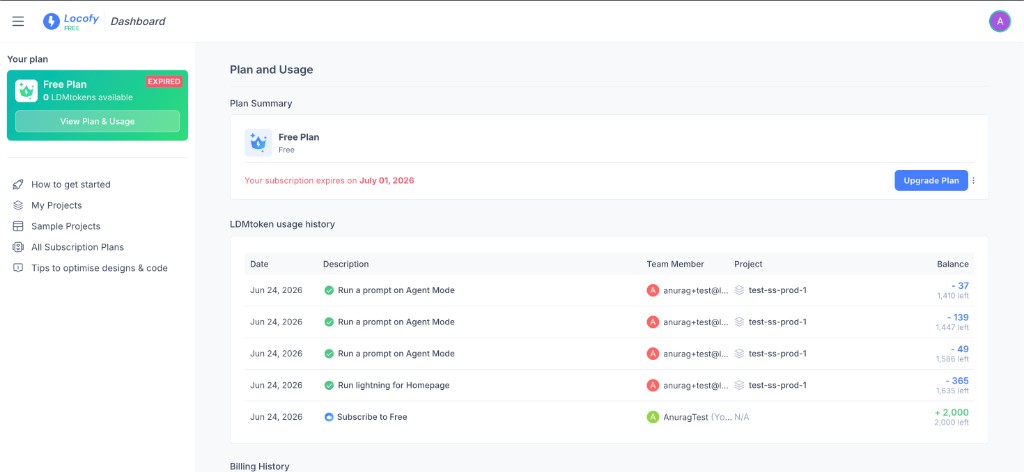
Task: Click the red avatar in the 1,410 left row
Action: point(652,290)
